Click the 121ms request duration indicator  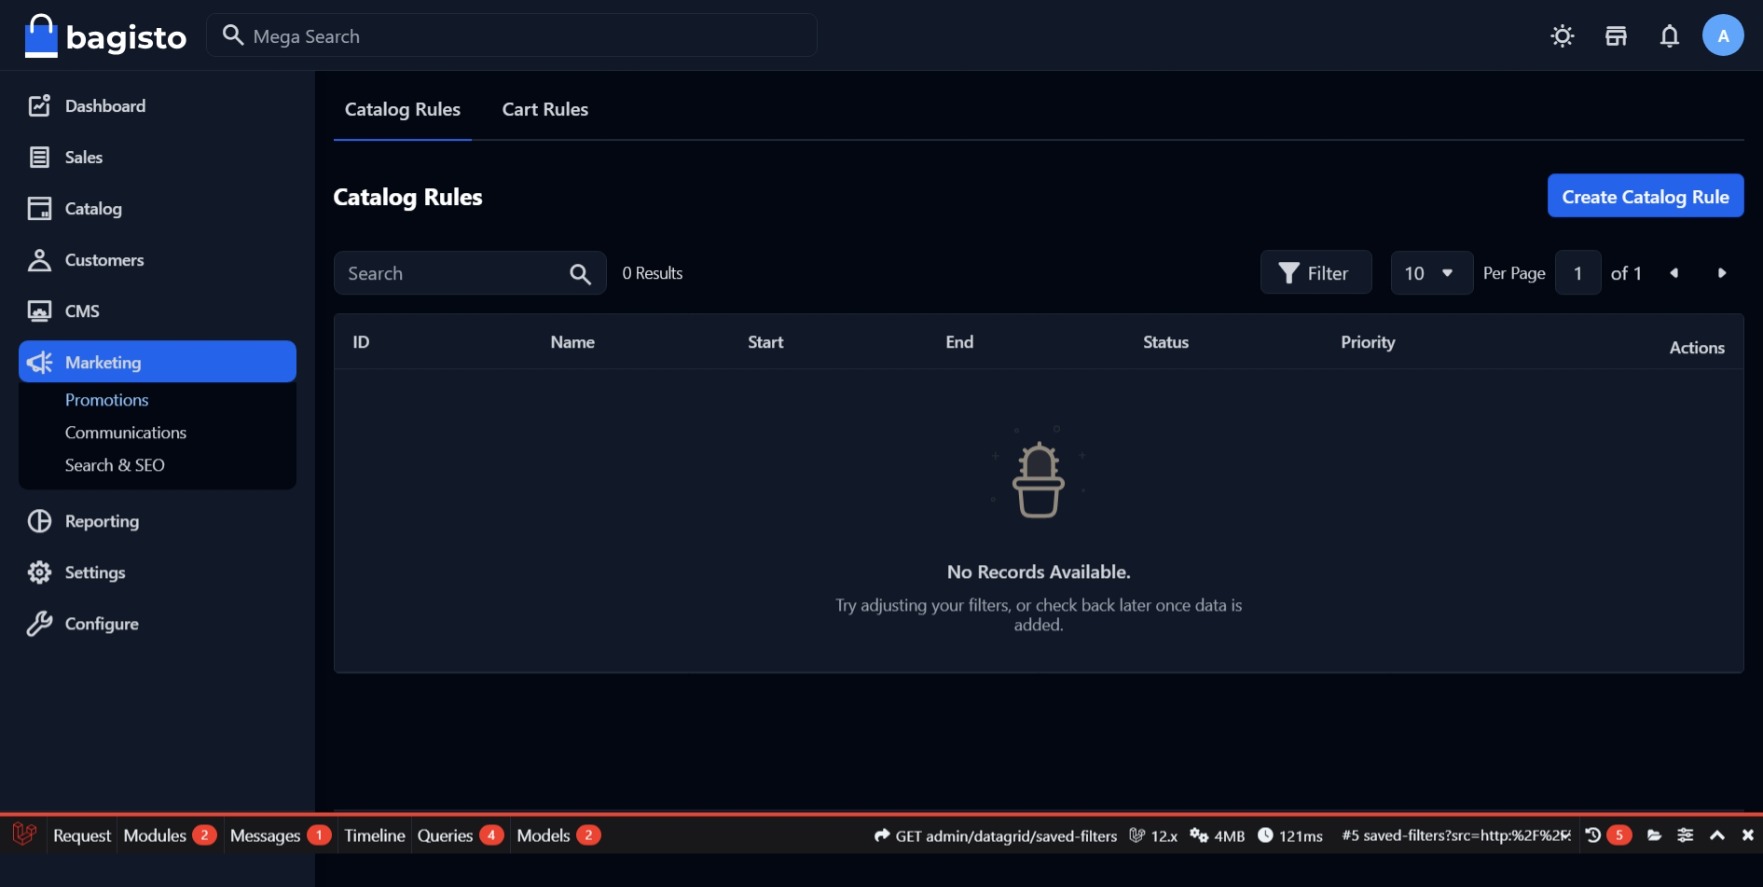point(1290,836)
